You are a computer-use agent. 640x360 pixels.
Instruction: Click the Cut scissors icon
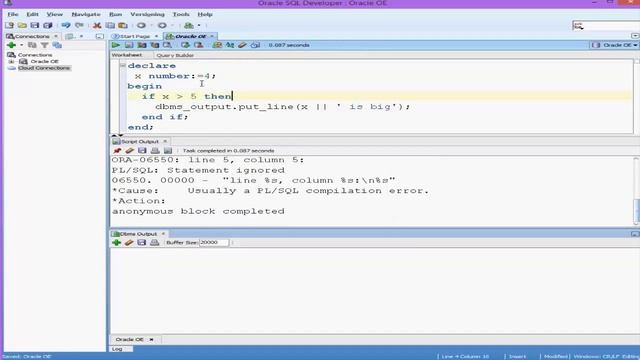click(97, 25)
